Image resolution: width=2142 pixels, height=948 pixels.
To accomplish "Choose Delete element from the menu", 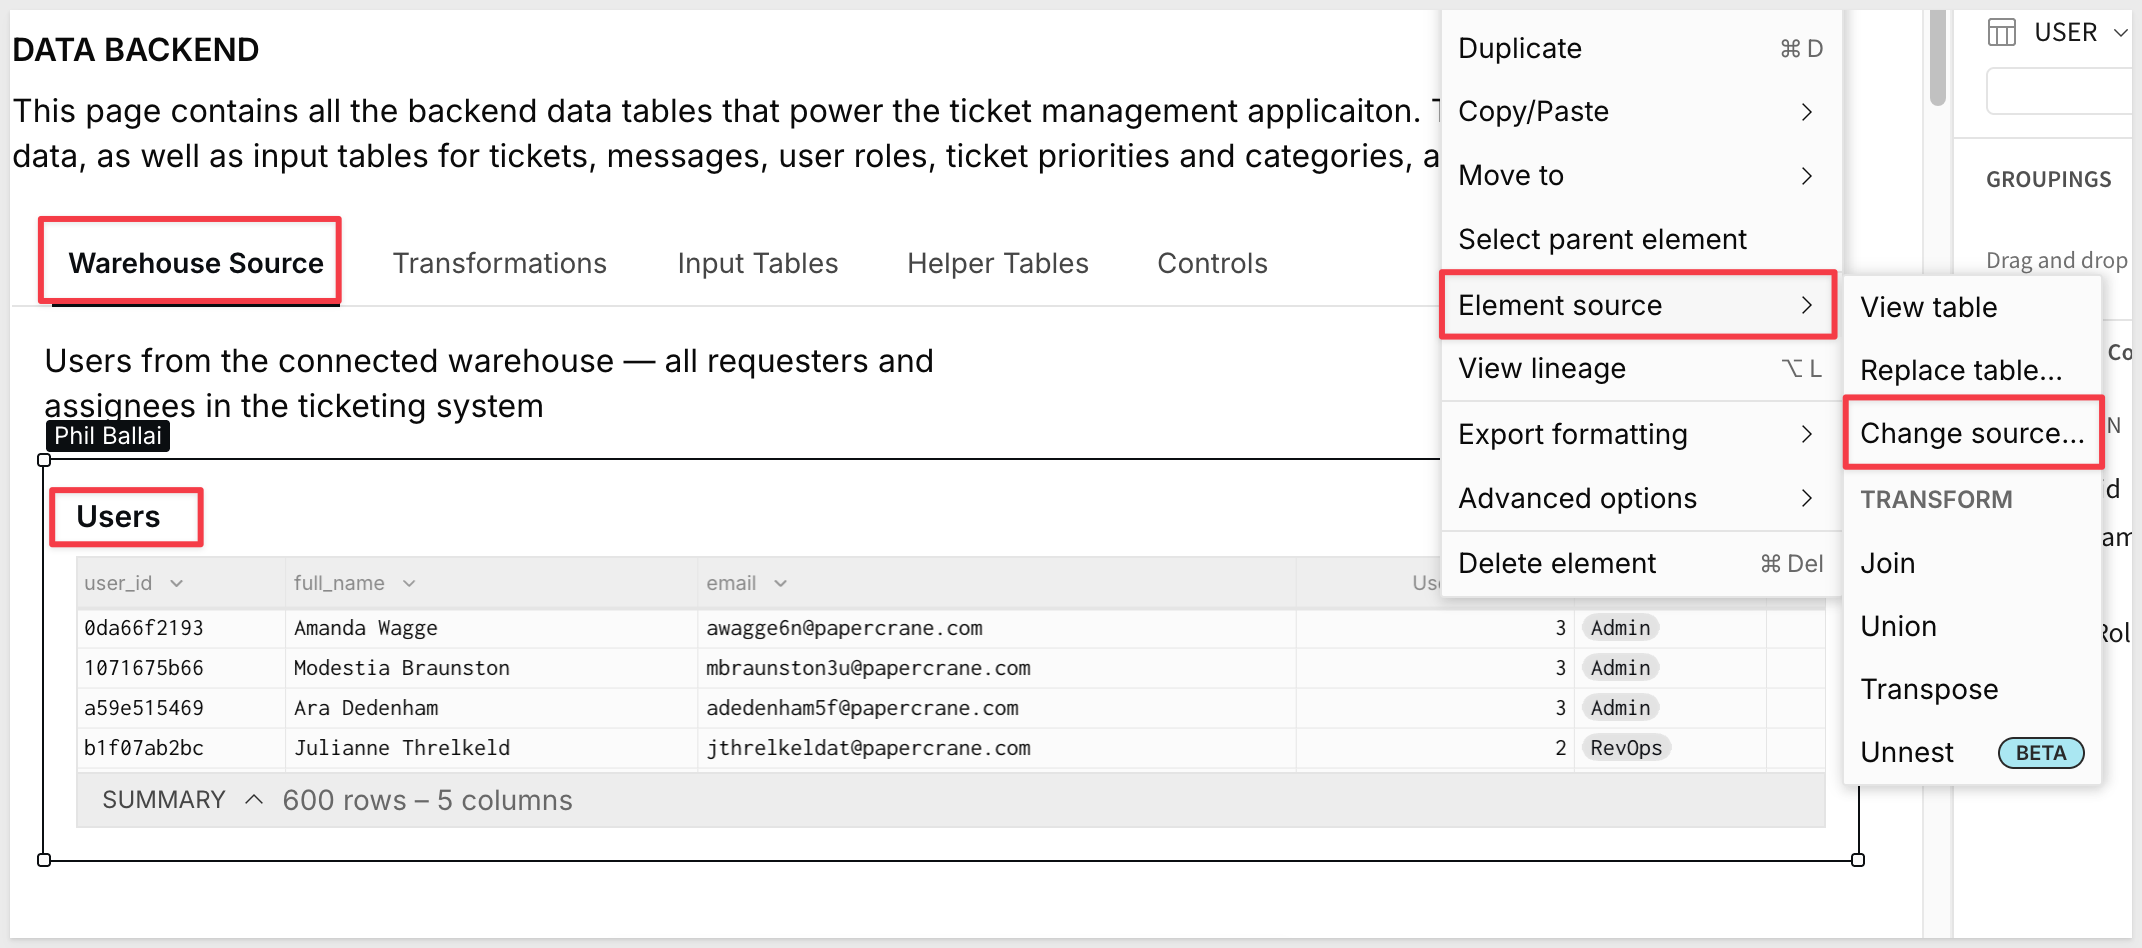I will point(1641,563).
